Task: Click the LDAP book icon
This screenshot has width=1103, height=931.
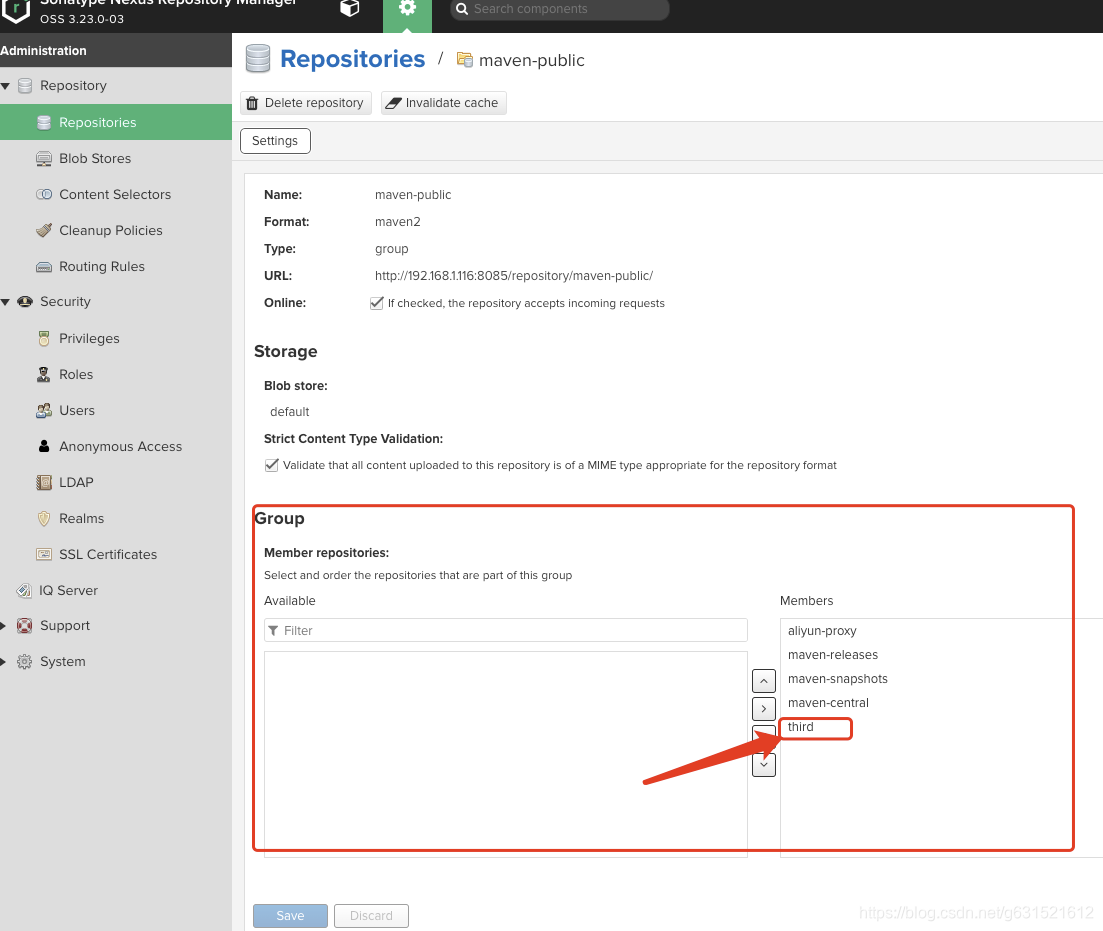Action: [x=44, y=482]
